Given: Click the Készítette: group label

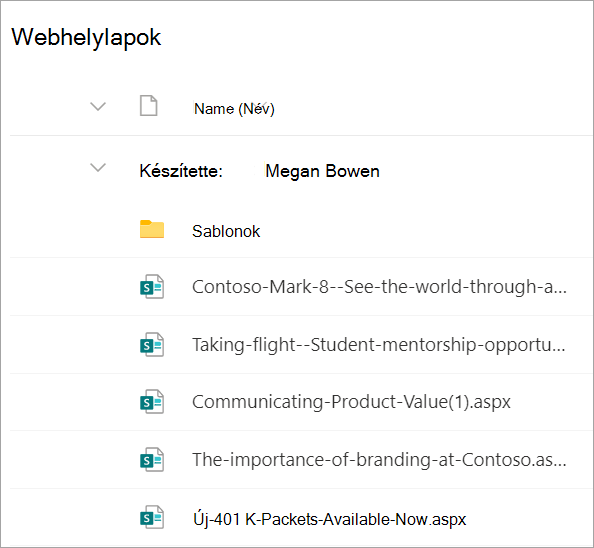Looking at the screenshot, I should pyautogui.click(x=181, y=171).
